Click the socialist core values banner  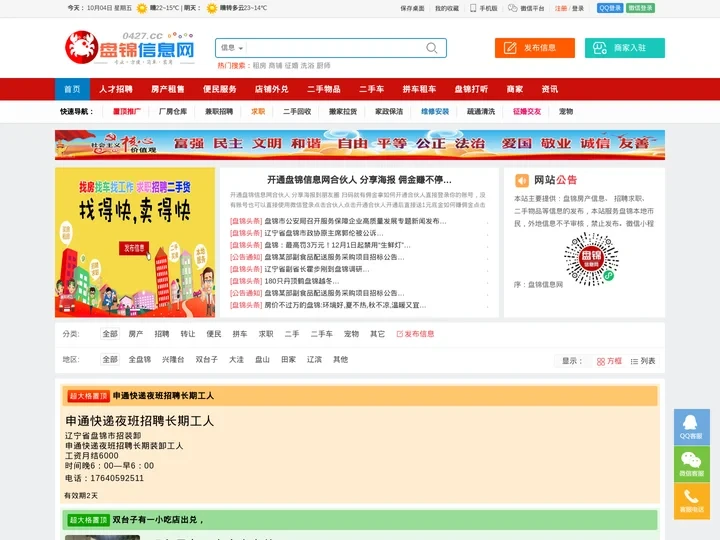[x=360, y=145]
